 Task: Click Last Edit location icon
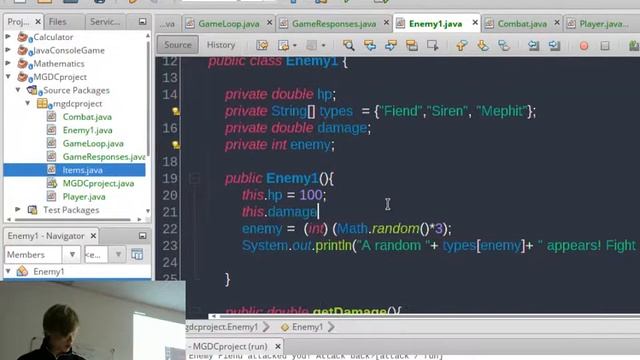(x=262, y=45)
